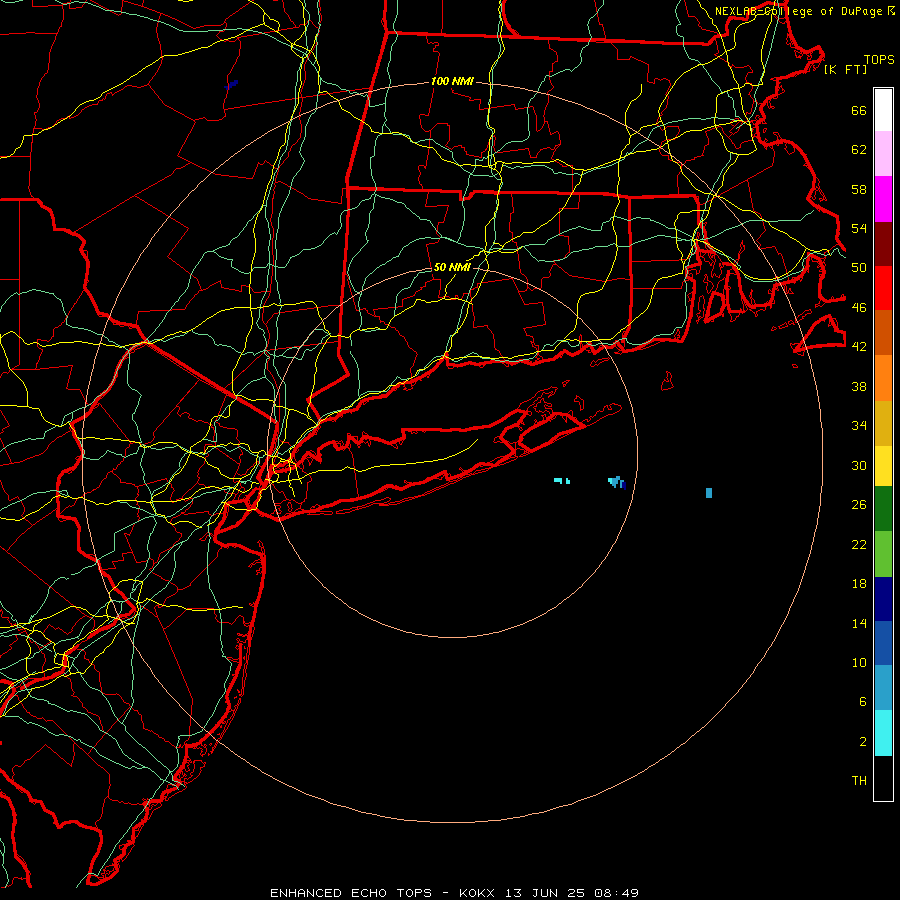Click the isolated blue echo outside 50 NMI ring
Screen dimensions: 900x900
[x=709, y=492]
